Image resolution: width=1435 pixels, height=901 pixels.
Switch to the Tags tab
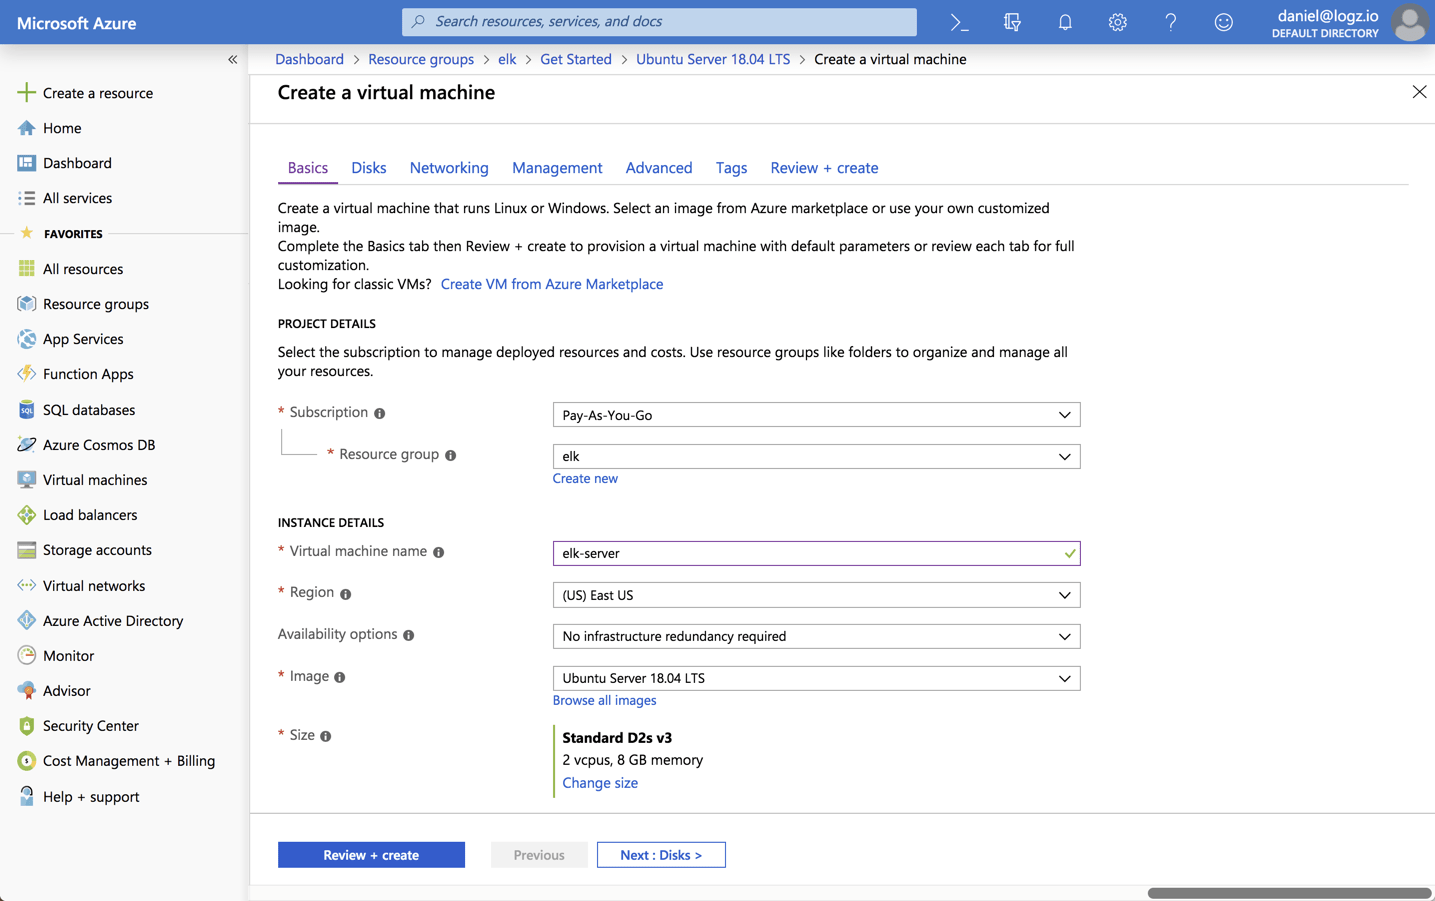pyautogui.click(x=731, y=168)
